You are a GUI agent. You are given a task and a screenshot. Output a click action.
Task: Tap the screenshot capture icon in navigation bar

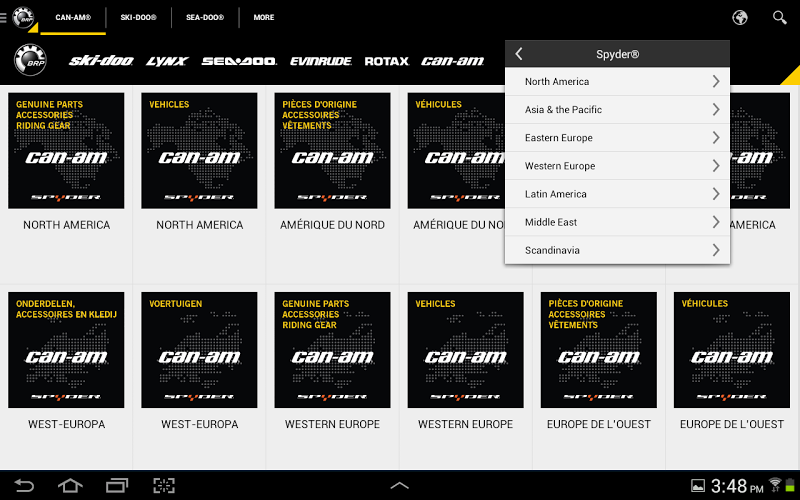tap(164, 485)
